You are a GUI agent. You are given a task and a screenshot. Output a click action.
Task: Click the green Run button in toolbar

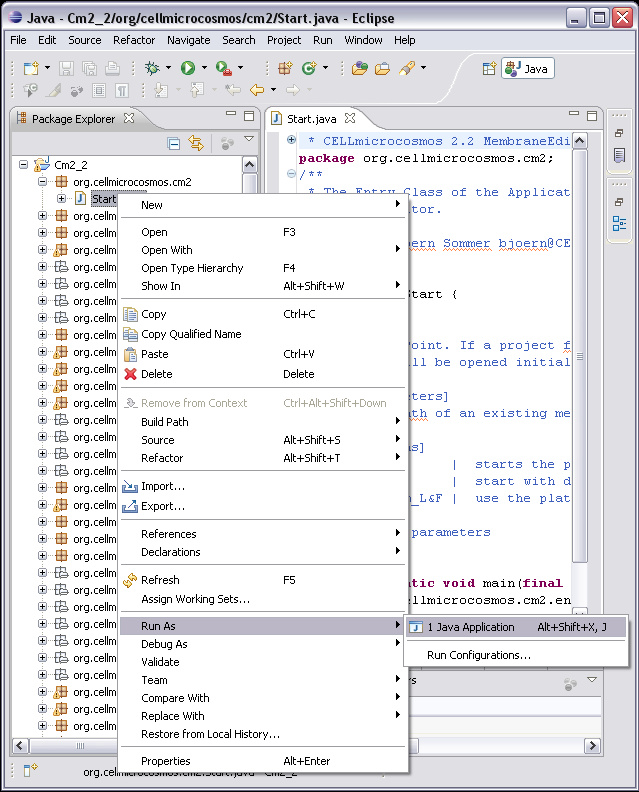[187, 68]
